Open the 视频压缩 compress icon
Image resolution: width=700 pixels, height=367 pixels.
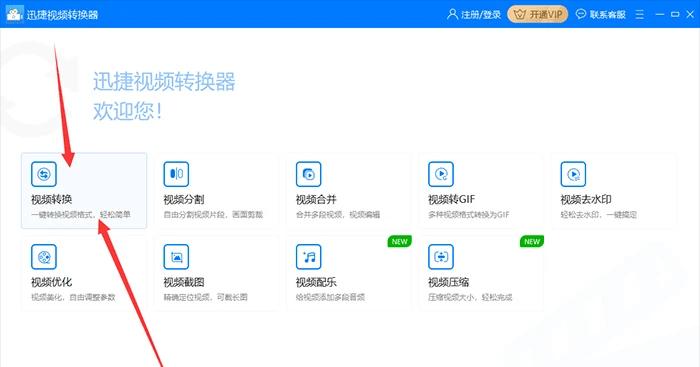pyautogui.click(x=441, y=257)
